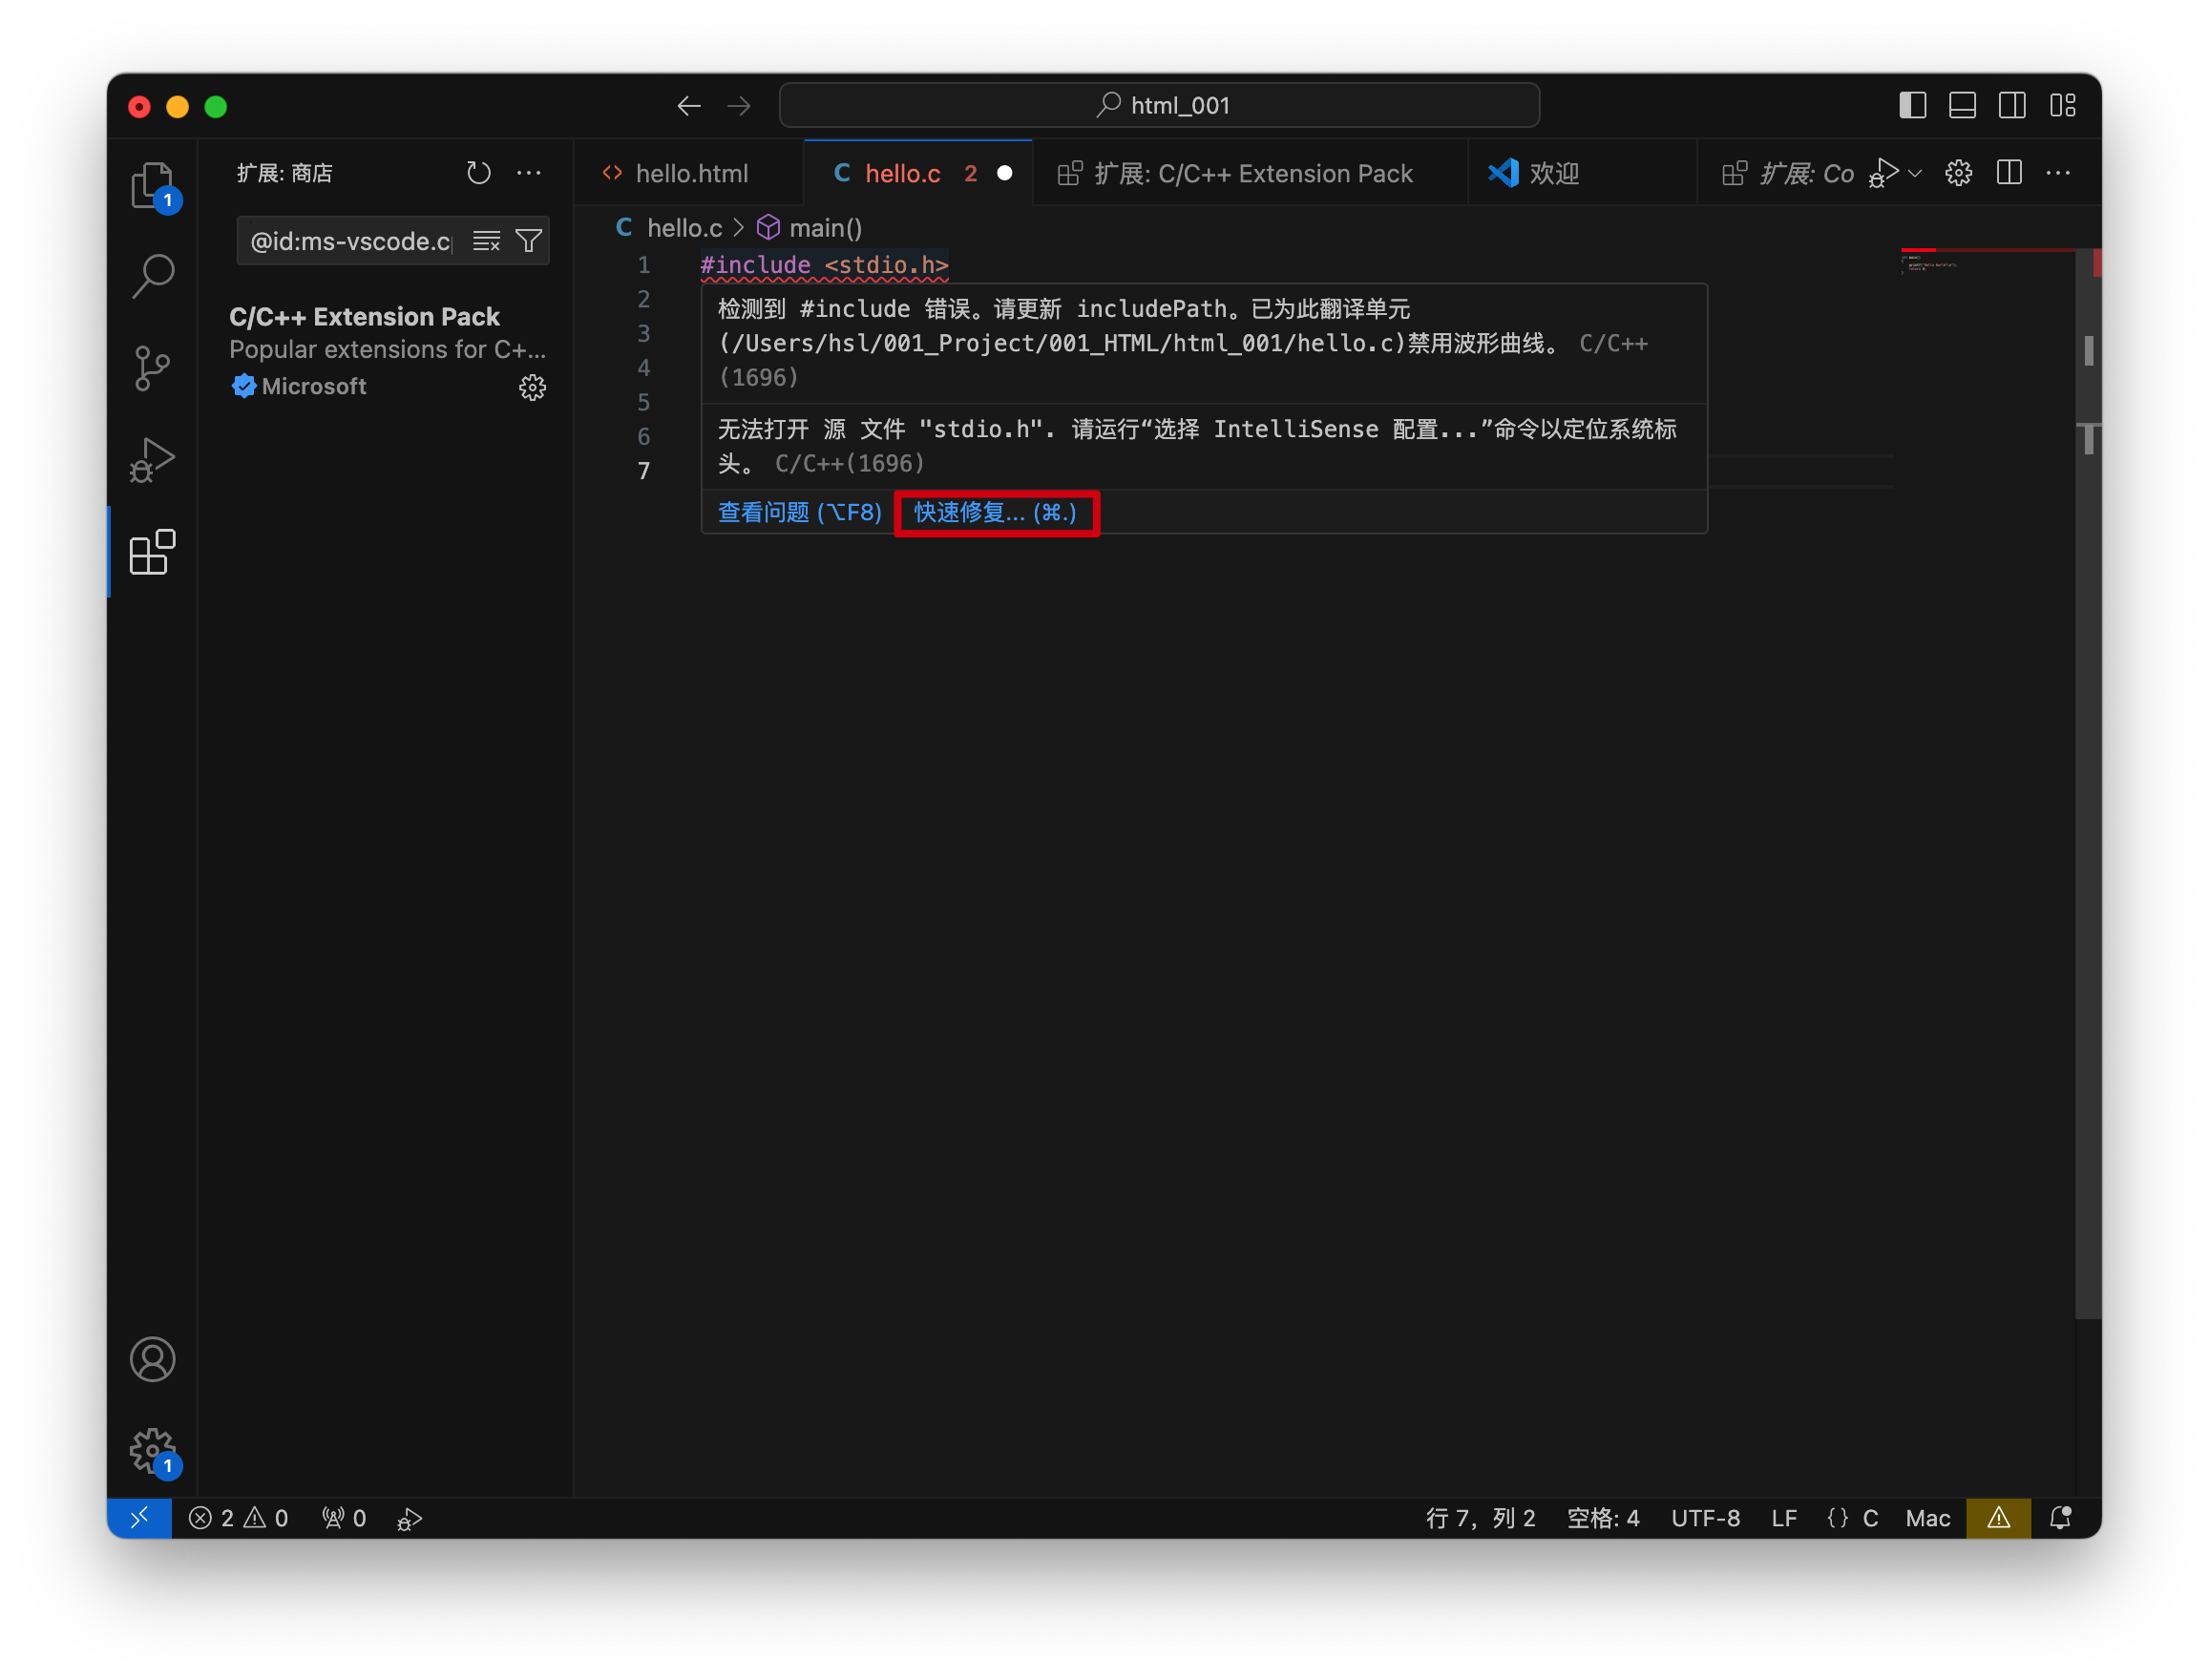Open editor more actions menu
The height and width of the screenshot is (1680, 2209).
2058,173
